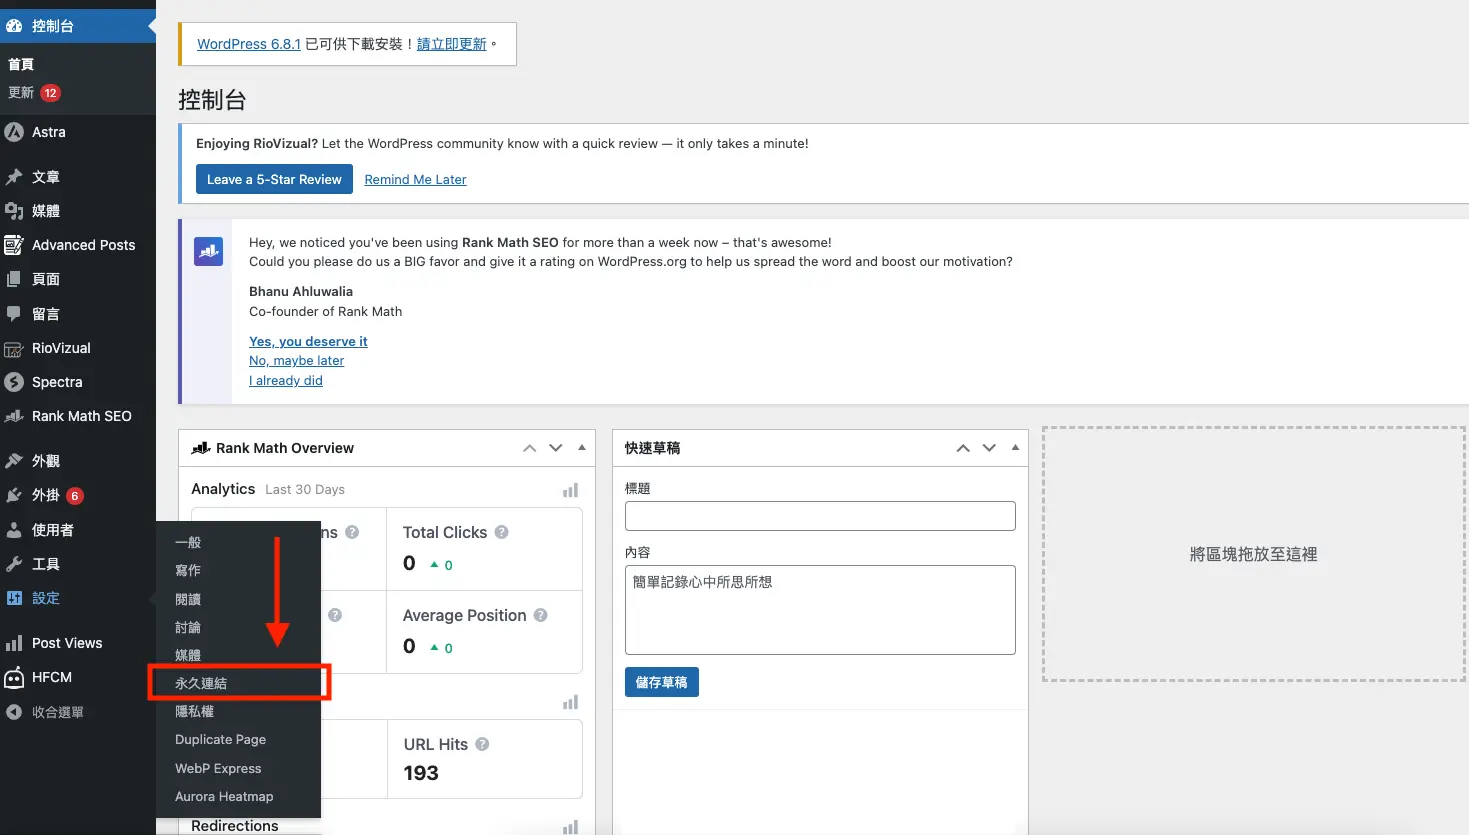
Task: Click the comment bubble icon beside 留言
Action: [x=14, y=314]
